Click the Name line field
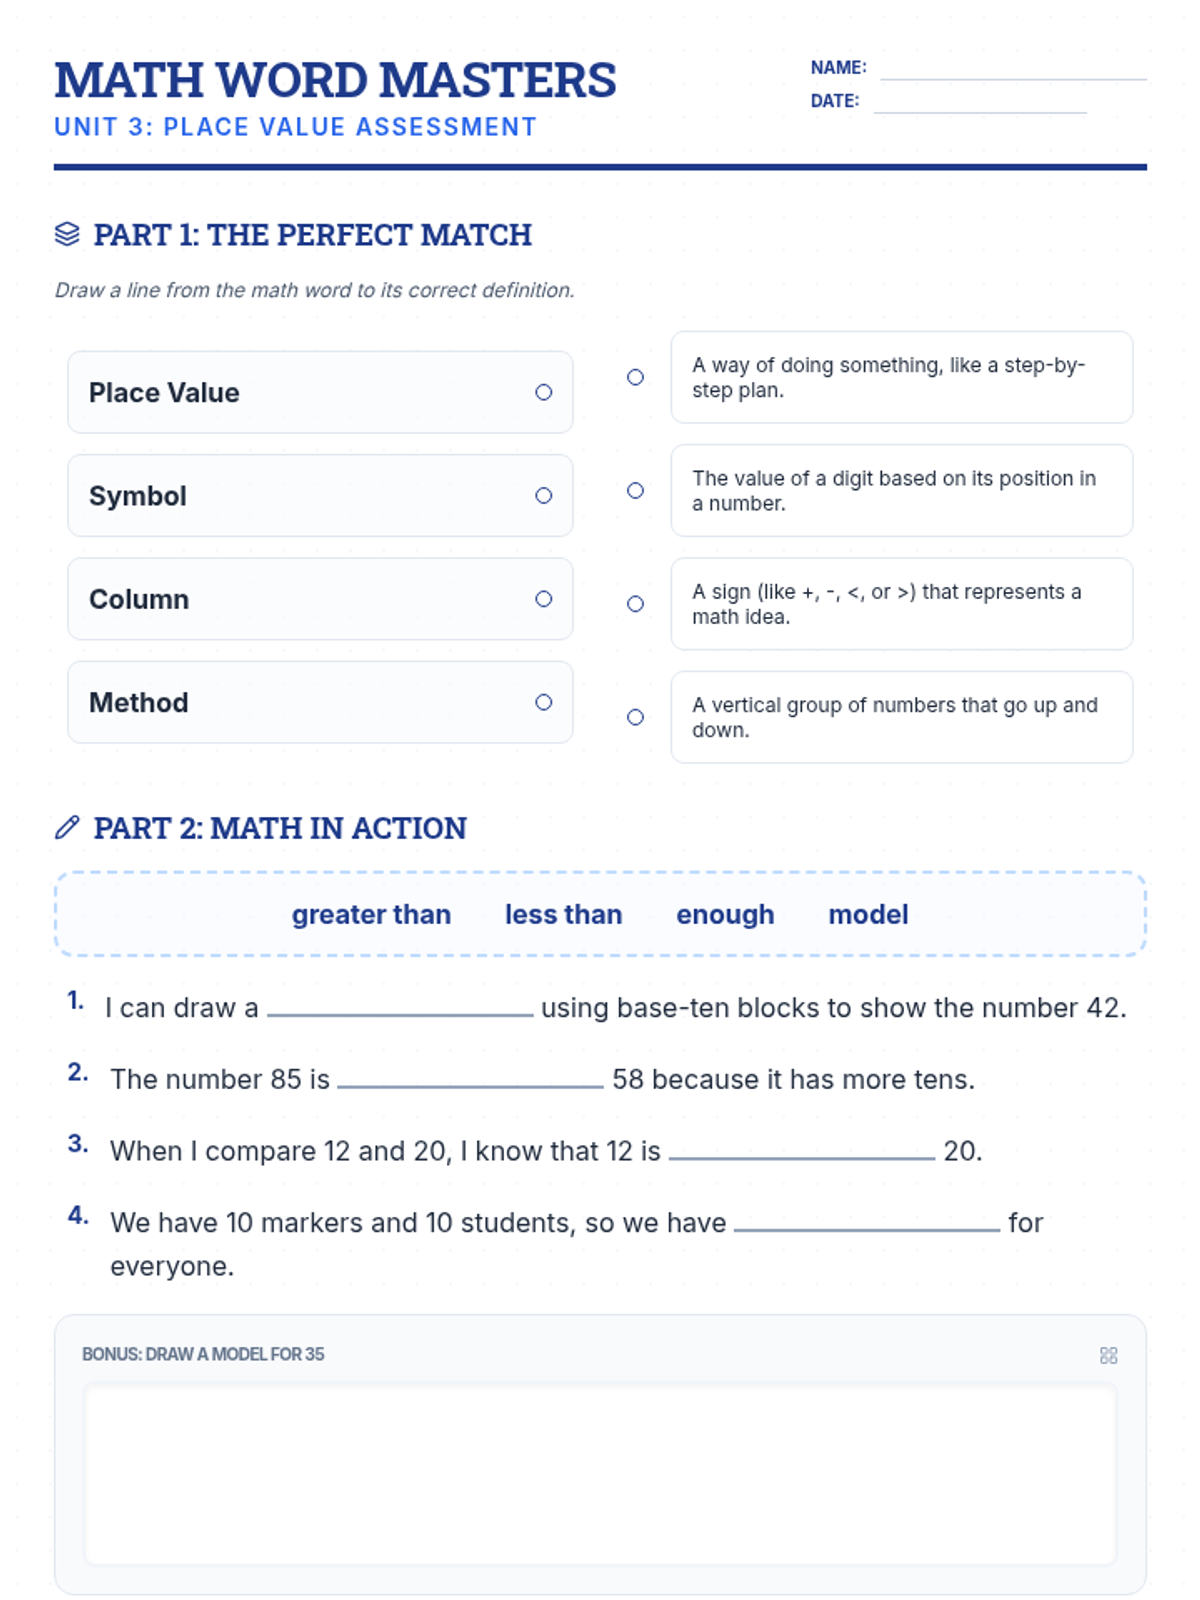 click(1013, 68)
